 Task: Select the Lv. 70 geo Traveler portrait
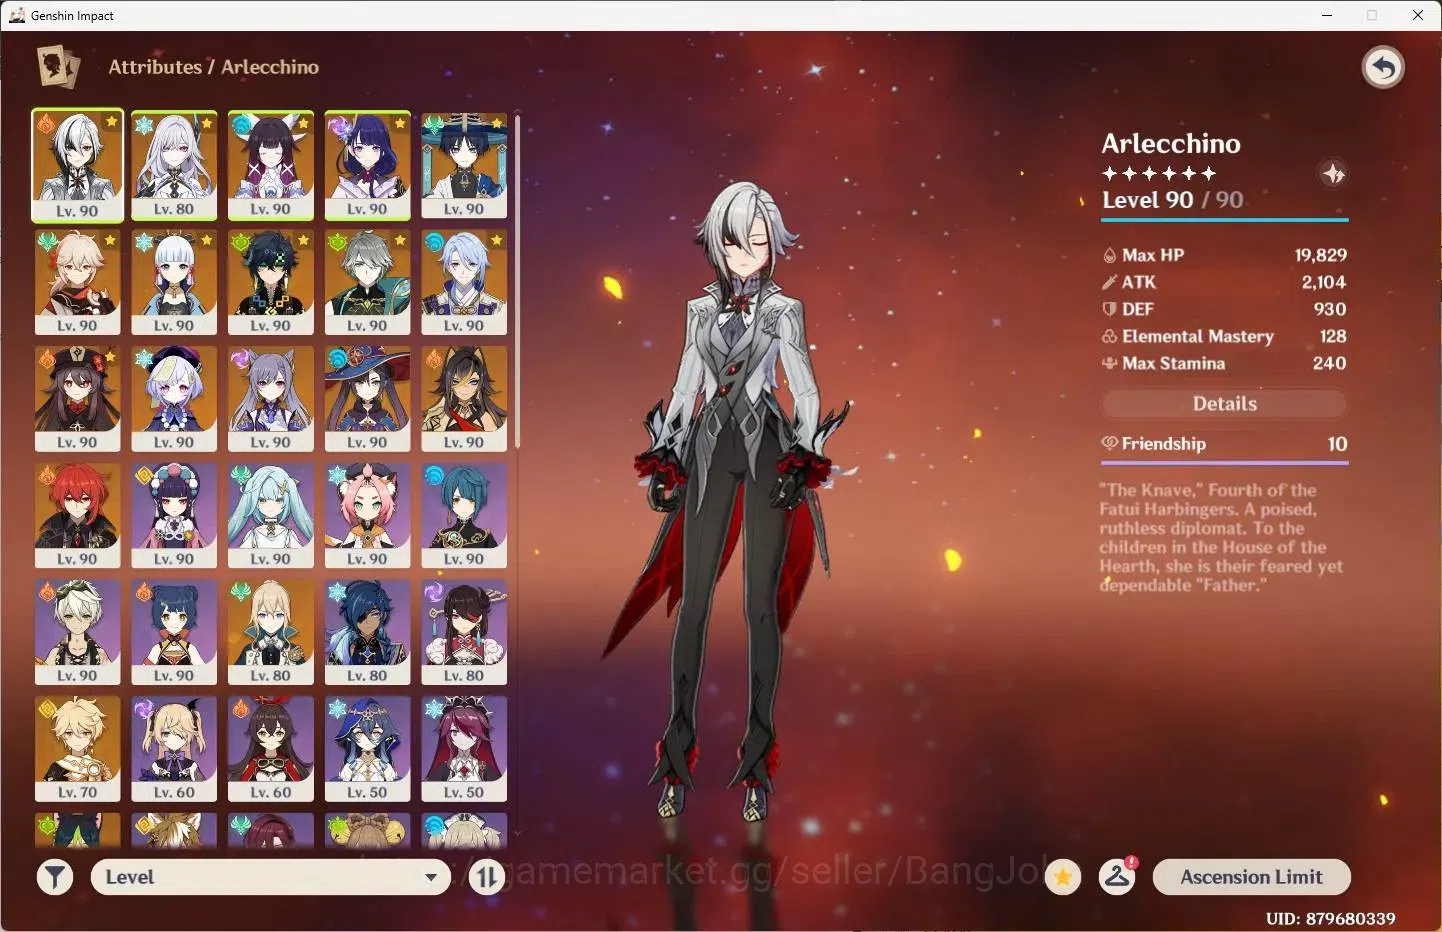point(77,750)
